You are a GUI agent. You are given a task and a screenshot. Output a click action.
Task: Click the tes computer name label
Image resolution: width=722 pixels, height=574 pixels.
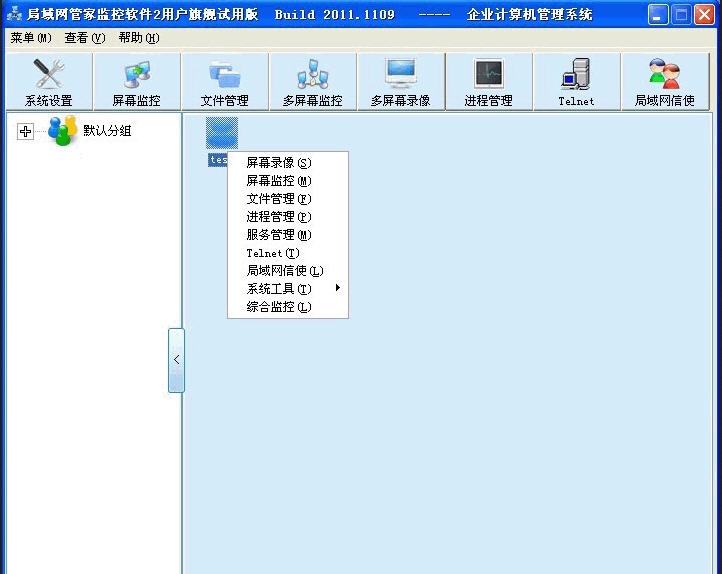coord(218,160)
